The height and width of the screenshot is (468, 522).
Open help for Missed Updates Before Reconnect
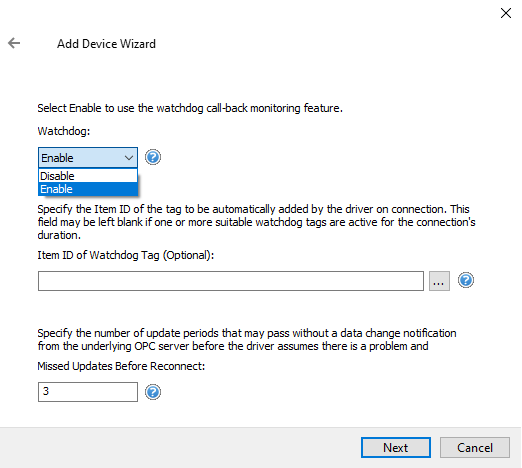153,392
